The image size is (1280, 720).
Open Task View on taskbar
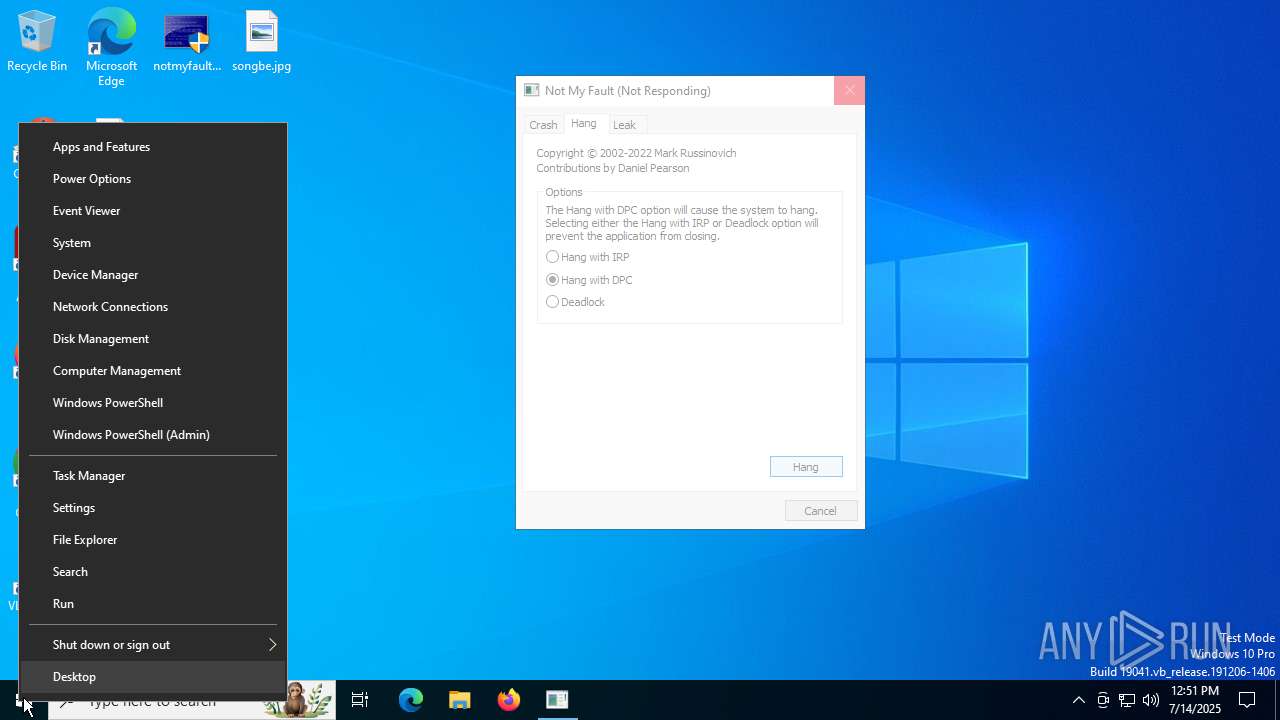[360, 700]
